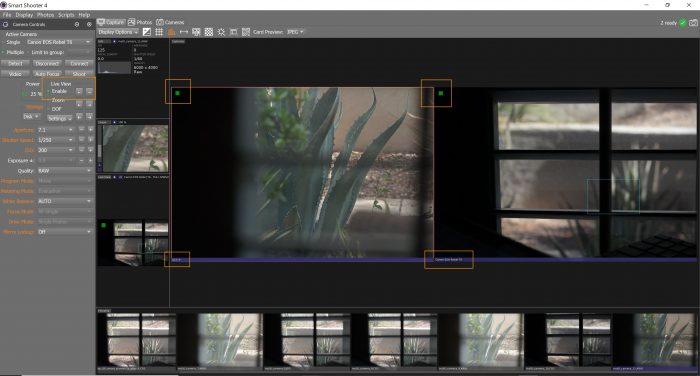Image resolution: width=700 pixels, height=376 pixels.
Task: Click the Shoot button
Action: click(79, 74)
